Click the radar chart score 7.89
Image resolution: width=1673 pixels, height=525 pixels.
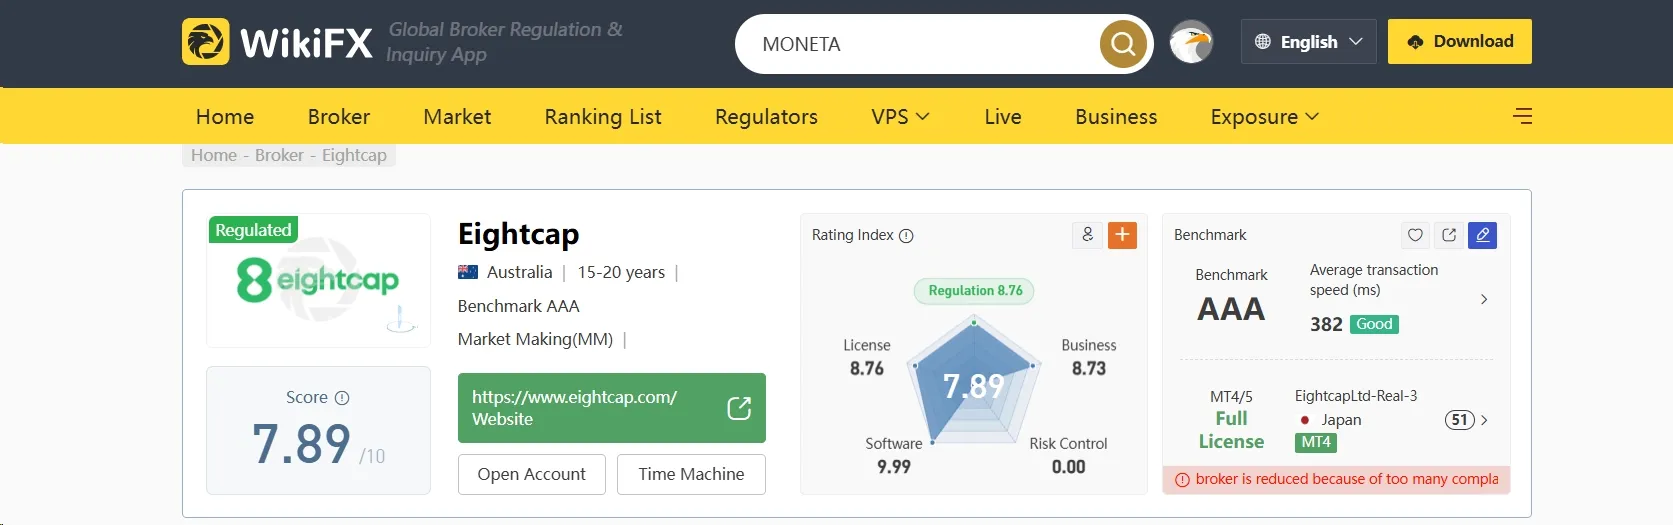pos(973,386)
